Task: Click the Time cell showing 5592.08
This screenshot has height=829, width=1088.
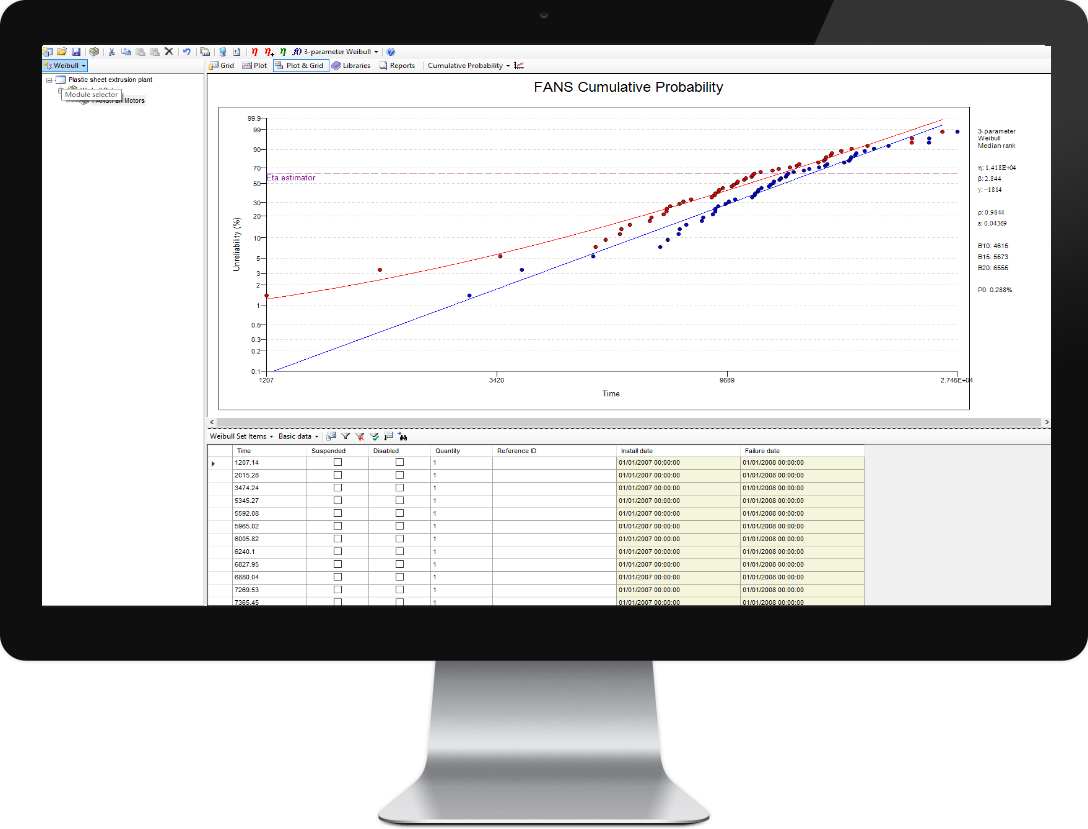Action: [x=246, y=513]
